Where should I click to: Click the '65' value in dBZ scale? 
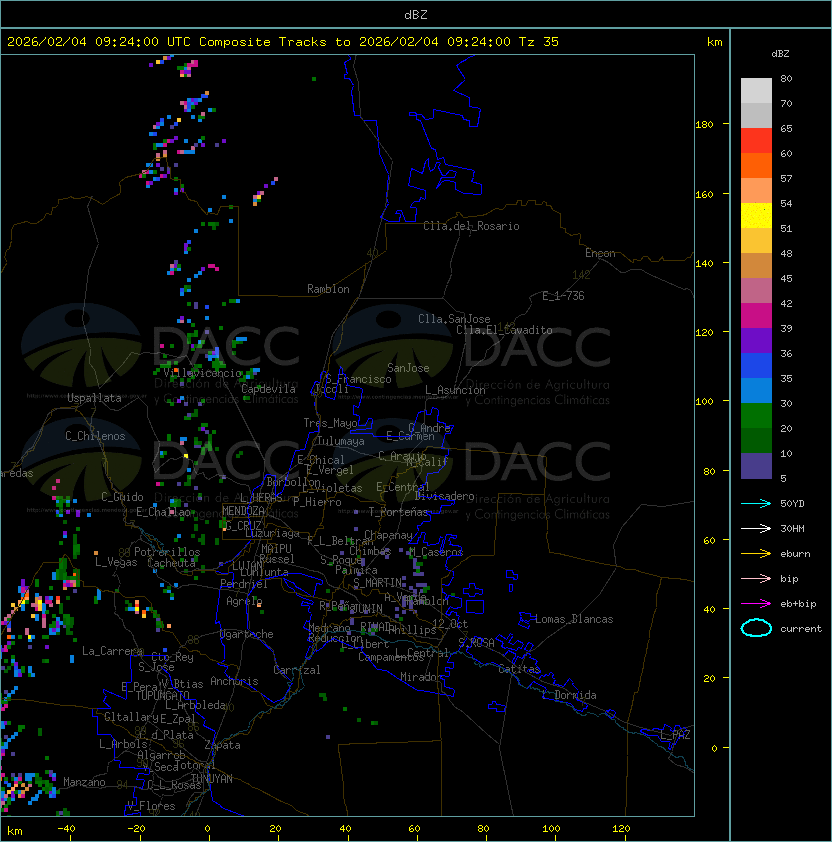(786, 129)
